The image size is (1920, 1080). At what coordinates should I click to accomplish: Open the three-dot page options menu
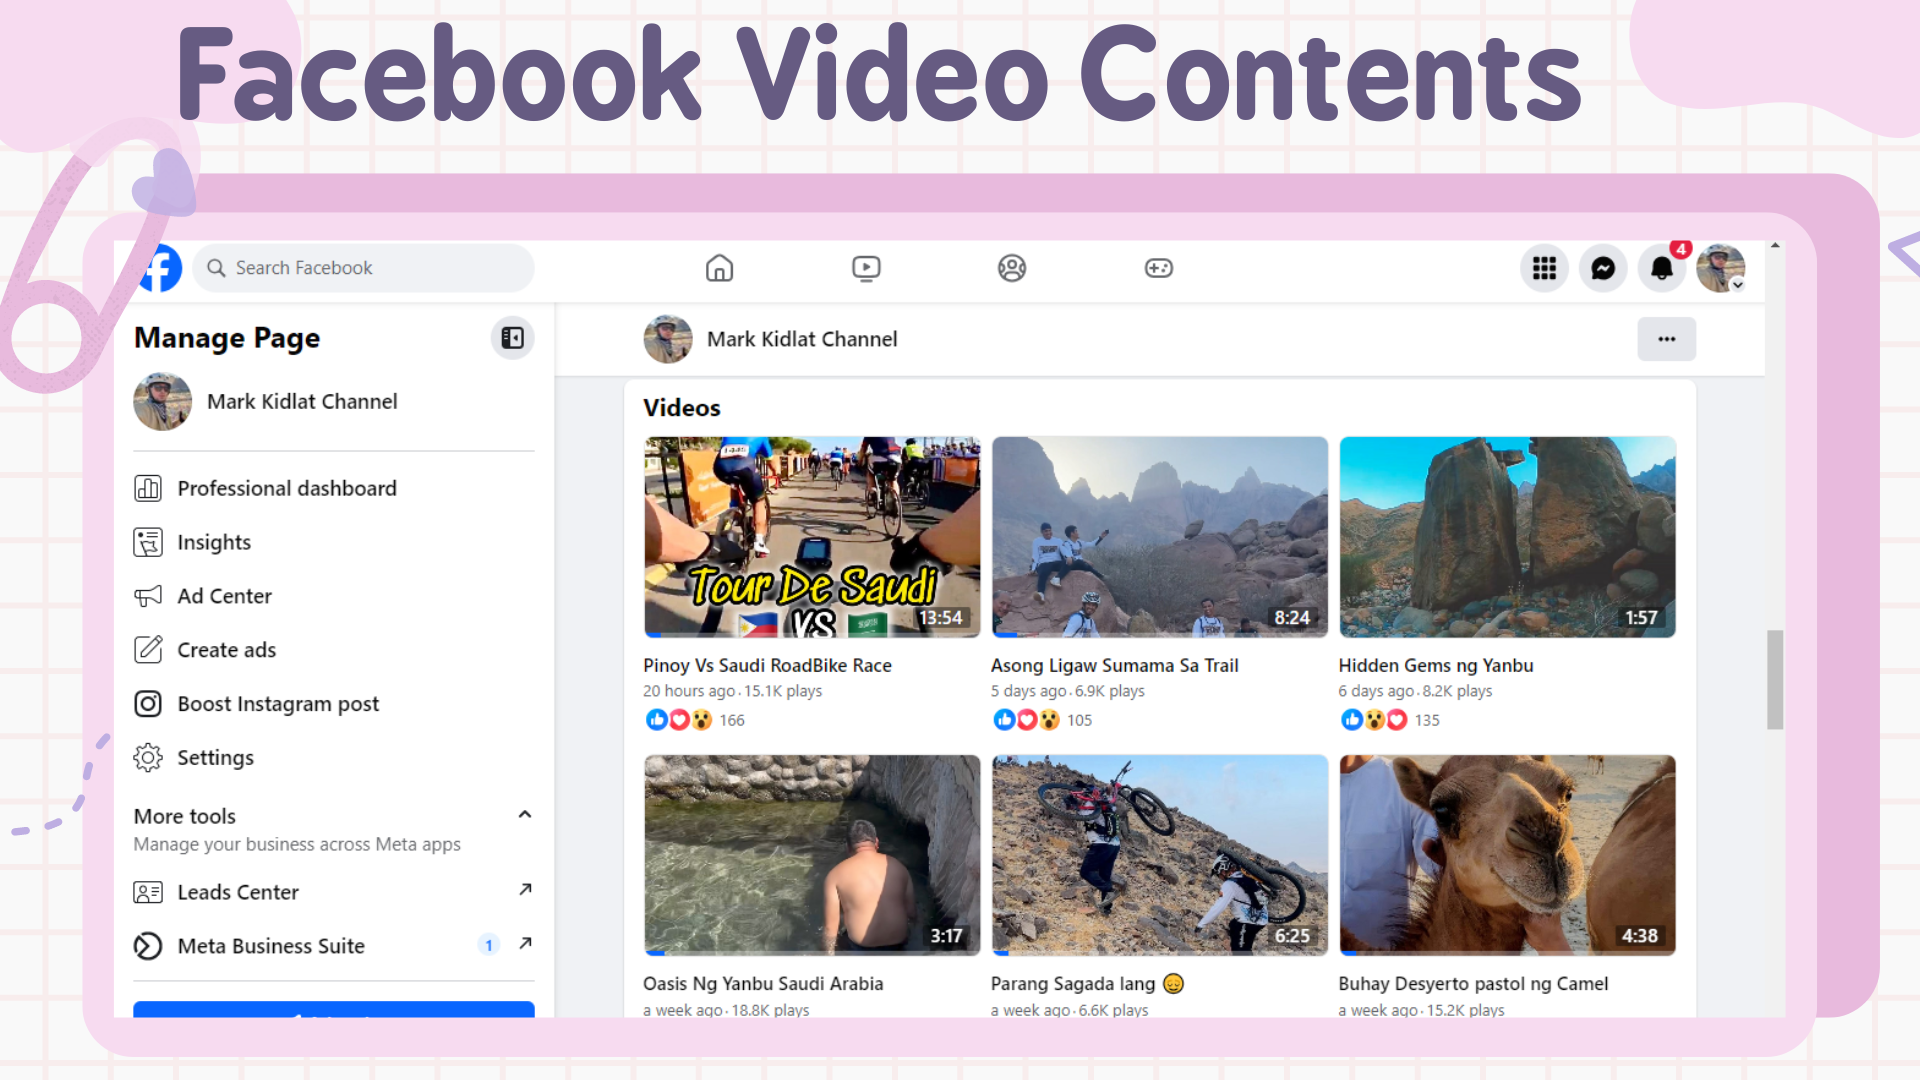point(1666,339)
